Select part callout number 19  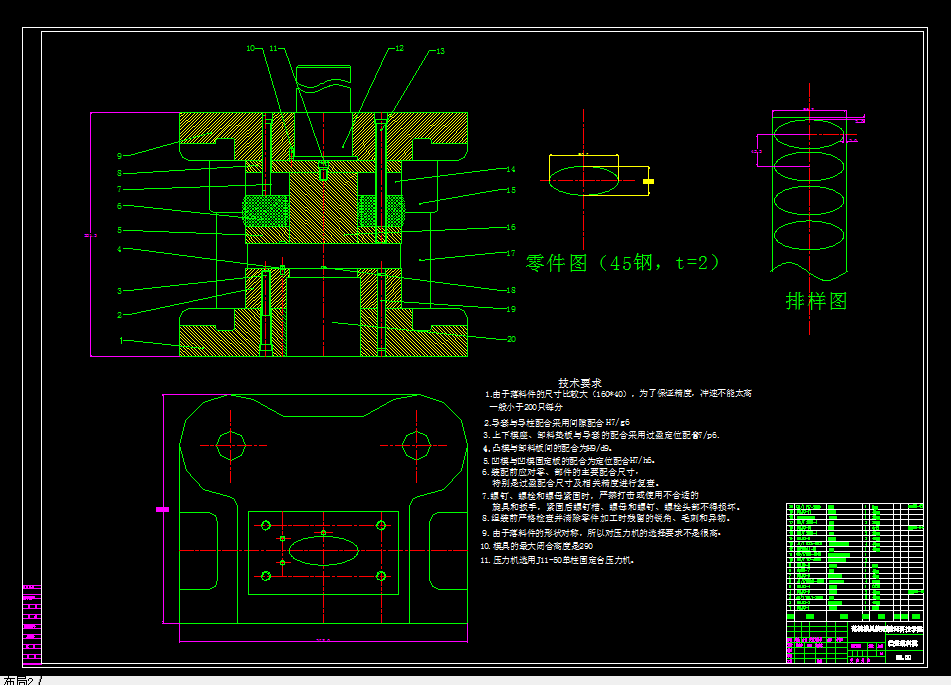click(511, 309)
